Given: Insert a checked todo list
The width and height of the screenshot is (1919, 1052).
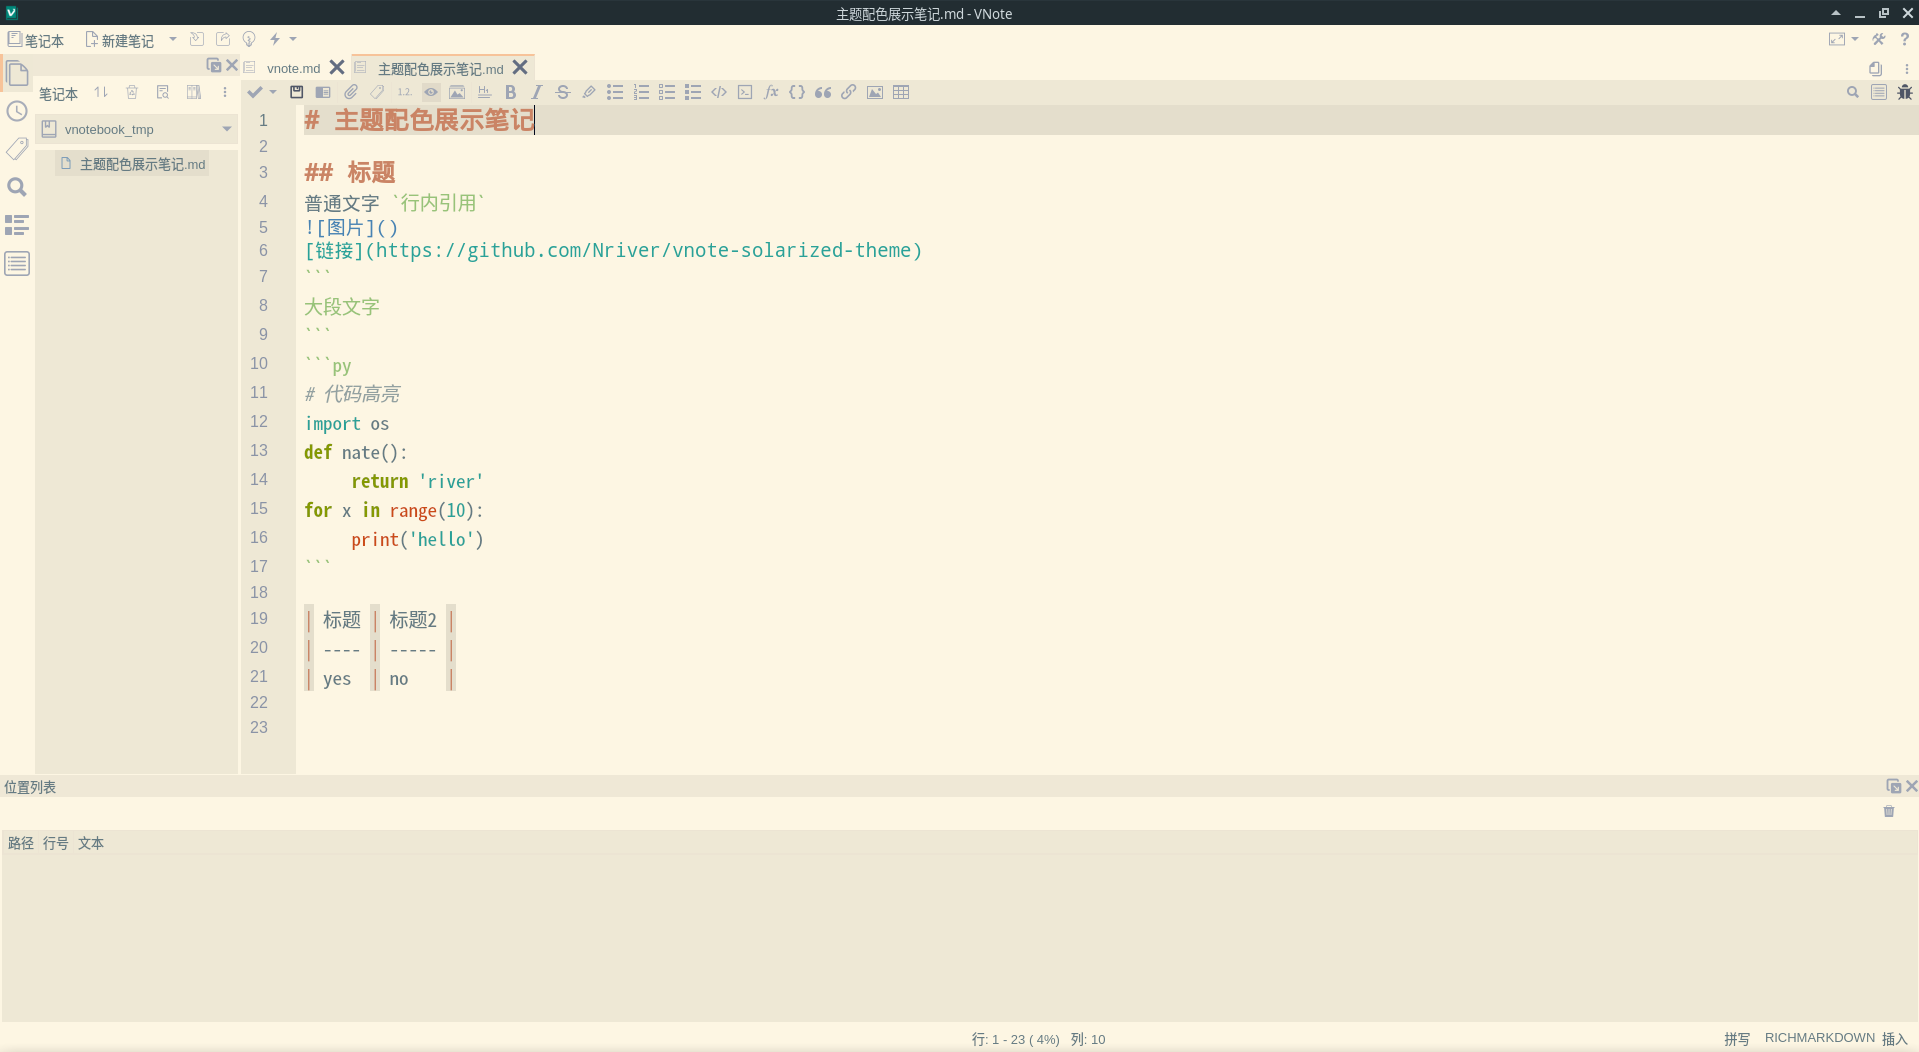Looking at the screenshot, I should [x=693, y=92].
